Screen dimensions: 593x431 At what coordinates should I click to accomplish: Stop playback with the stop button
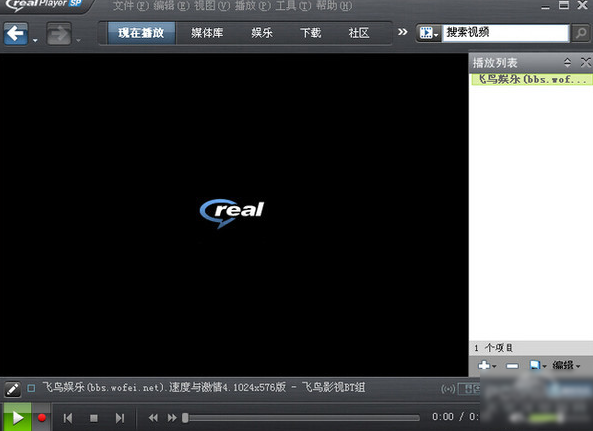(94, 418)
